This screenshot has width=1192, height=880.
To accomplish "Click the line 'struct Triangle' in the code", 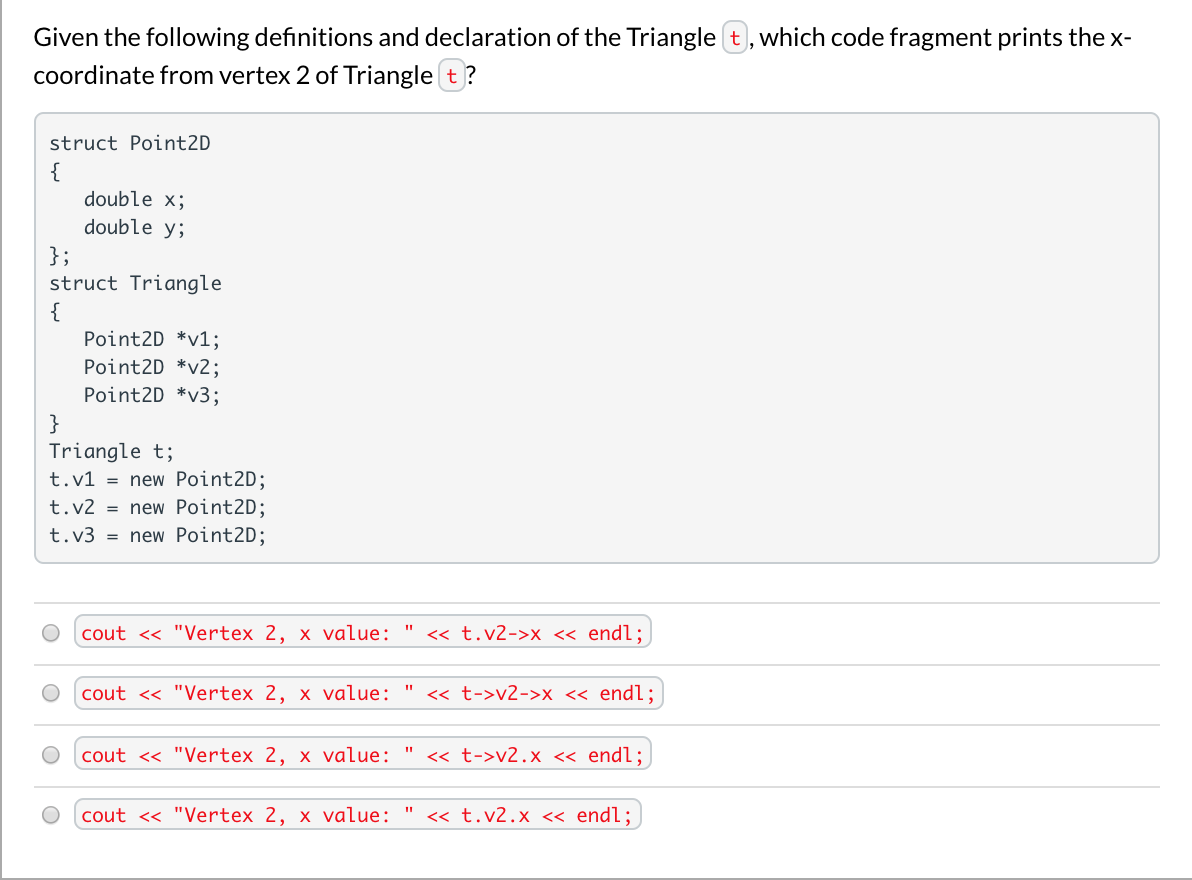I will pyautogui.click(x=135, y=283).
